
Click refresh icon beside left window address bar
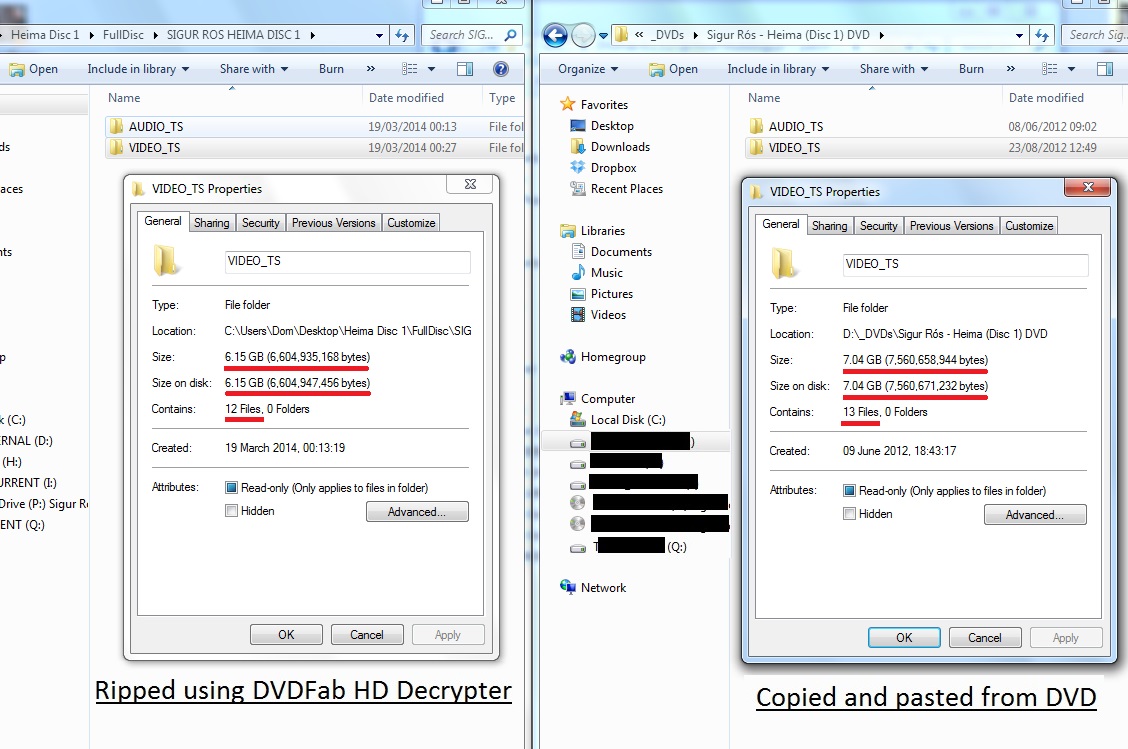click(402, 35)
